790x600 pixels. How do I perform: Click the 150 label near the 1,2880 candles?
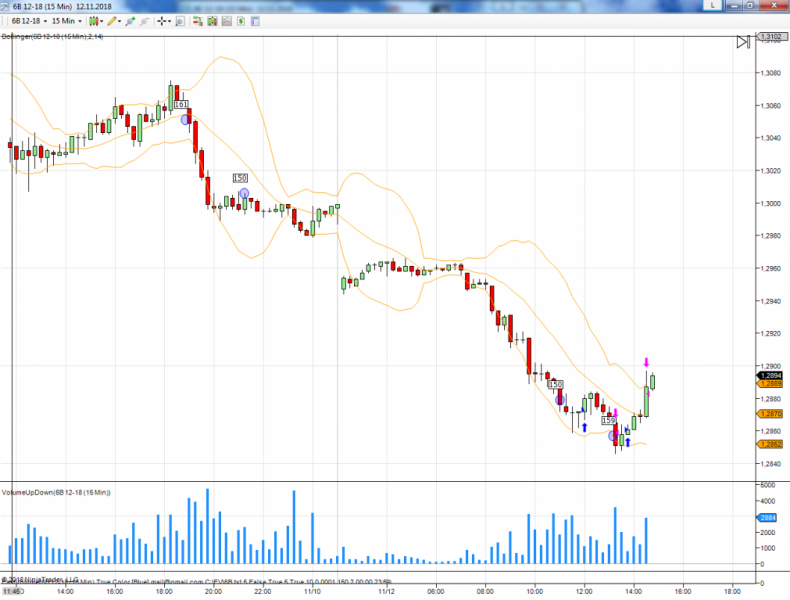(555, 384)
